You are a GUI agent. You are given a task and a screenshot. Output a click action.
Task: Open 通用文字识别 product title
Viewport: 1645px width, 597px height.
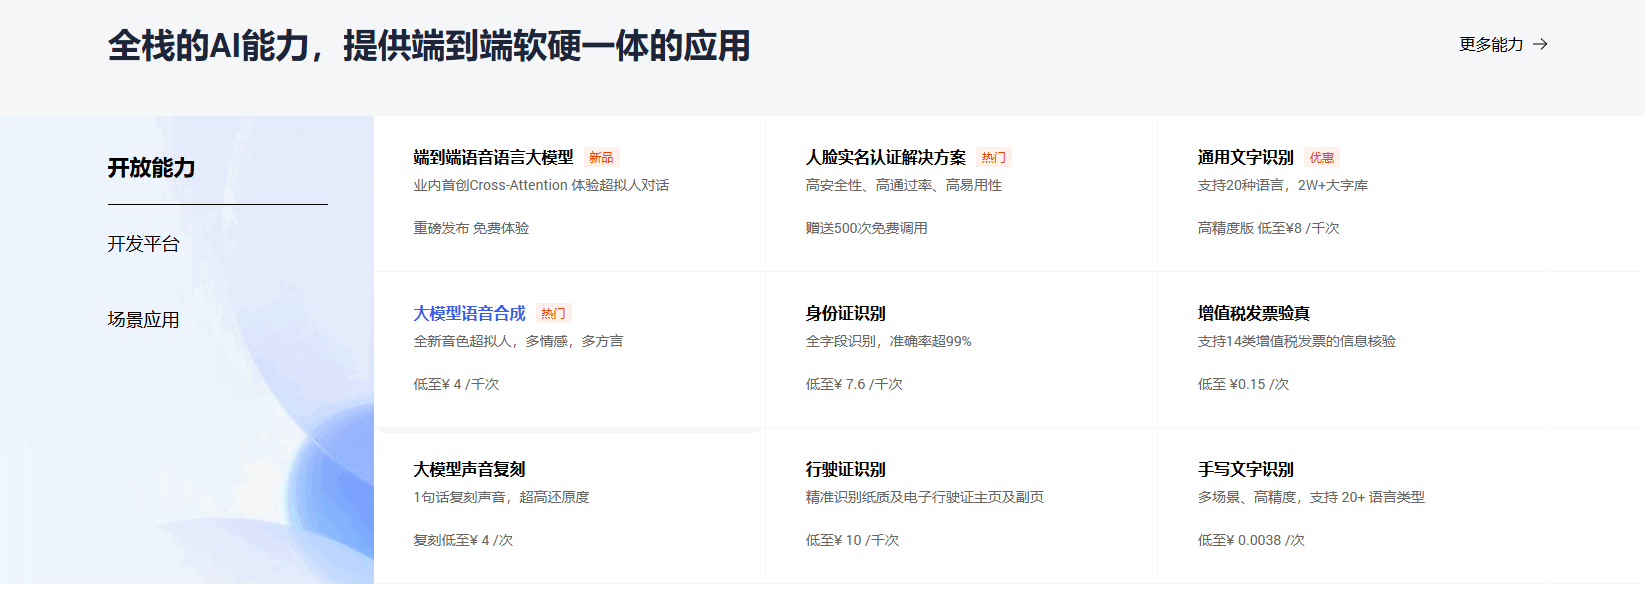point(1246,157)
